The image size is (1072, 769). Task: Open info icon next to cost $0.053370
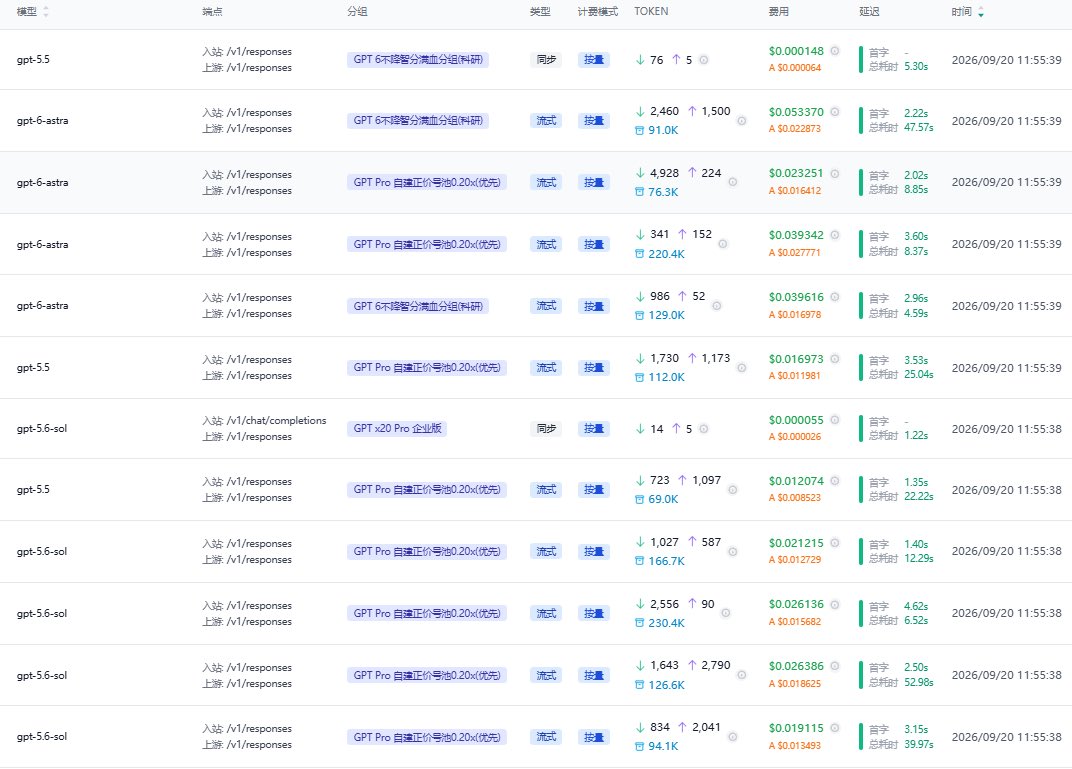pos(835,112)
